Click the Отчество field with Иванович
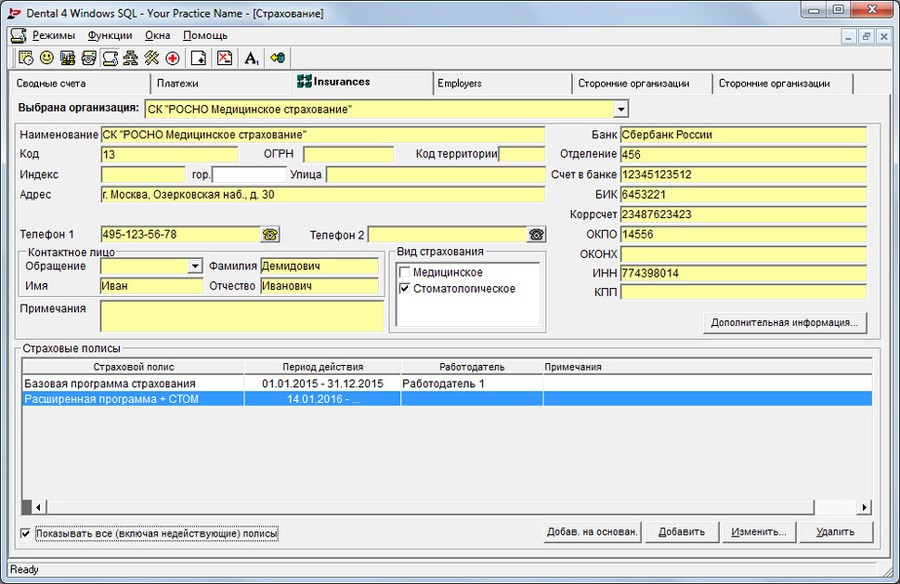 click(x=320, y=286)
